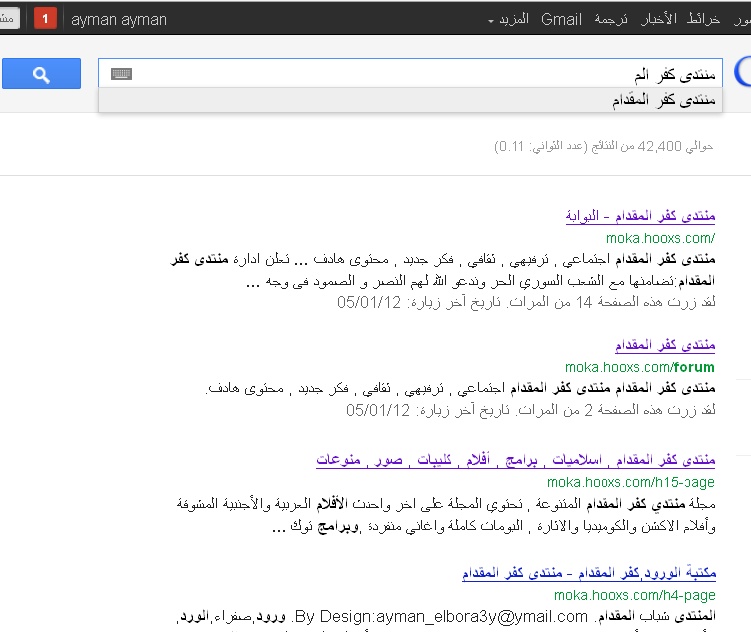Open result listing اسلاميات, برامج, أفلام, كليبات
Screen dimensions: 751x632
pyautogui.click(x=515, y=460)
